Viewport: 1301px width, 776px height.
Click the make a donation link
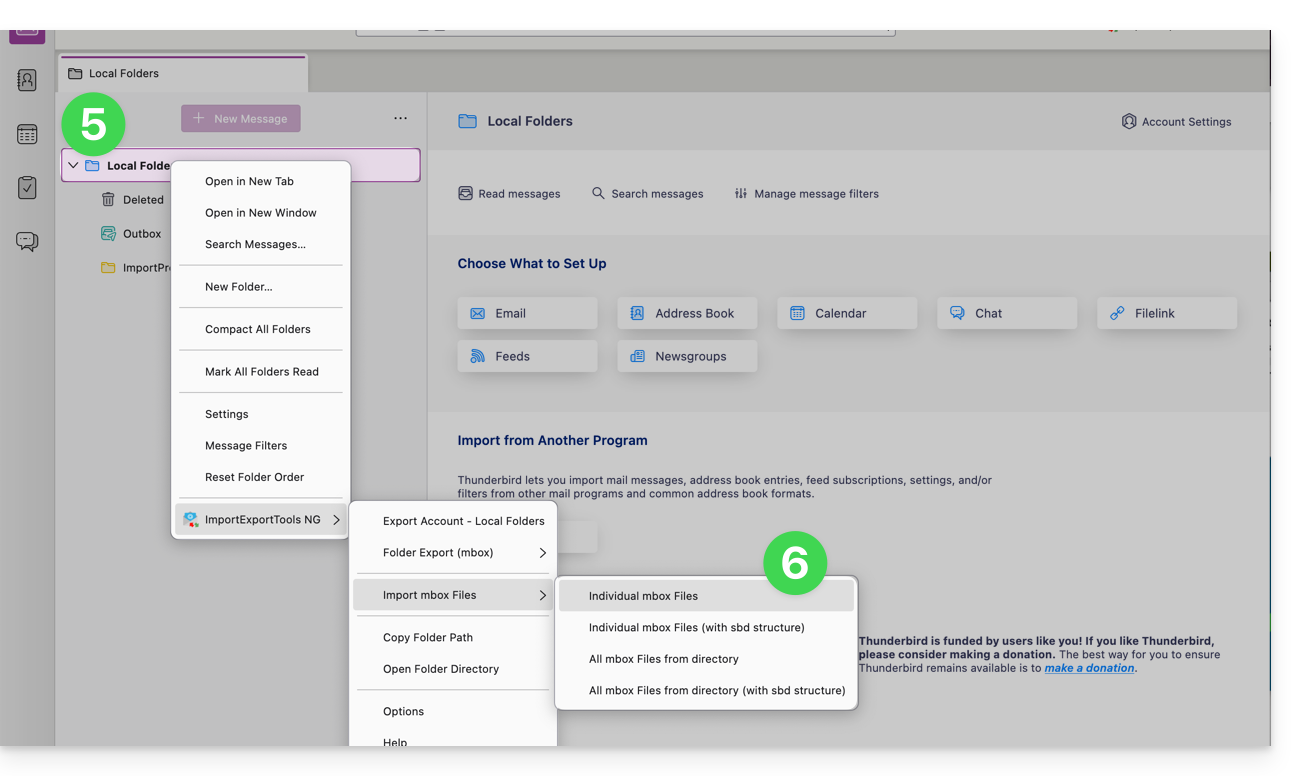coord(1089,668)
